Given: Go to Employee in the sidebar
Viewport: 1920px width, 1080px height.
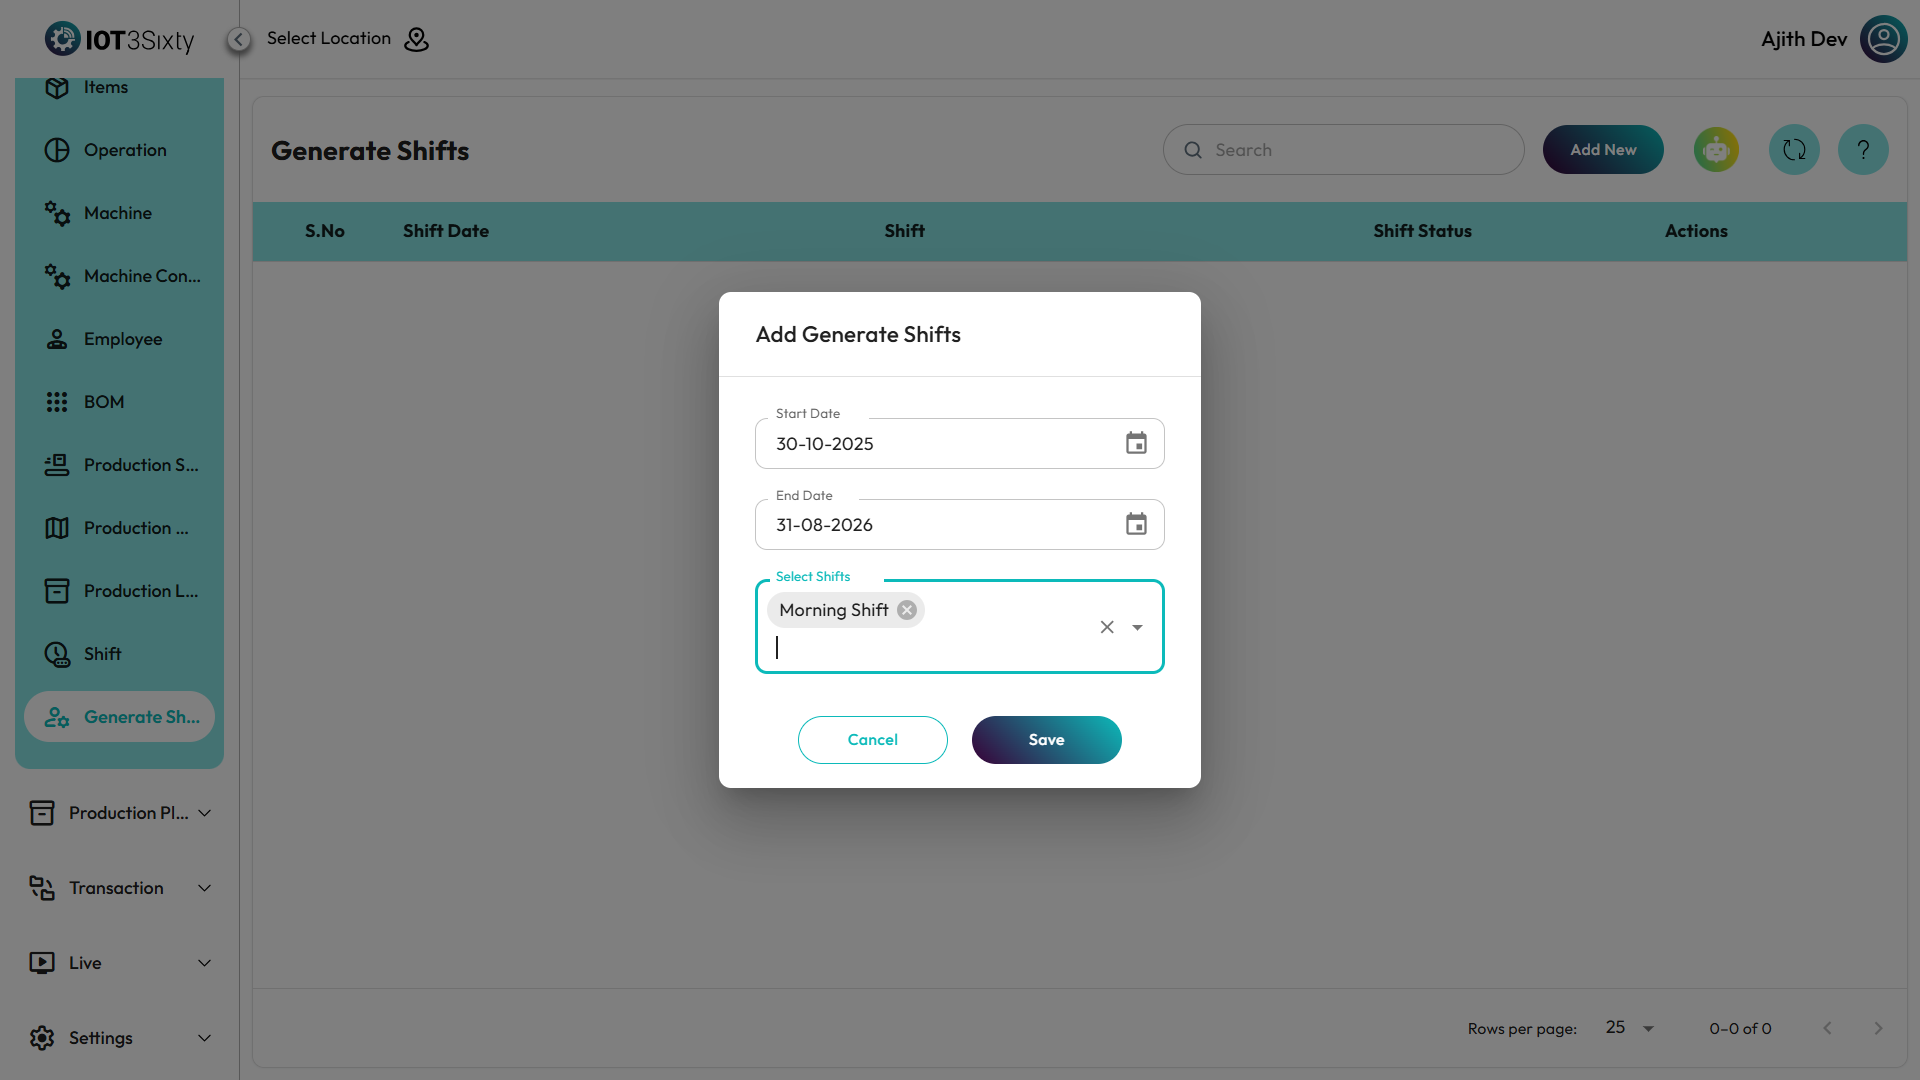Looking at the screenshot, I should [122, 339].
